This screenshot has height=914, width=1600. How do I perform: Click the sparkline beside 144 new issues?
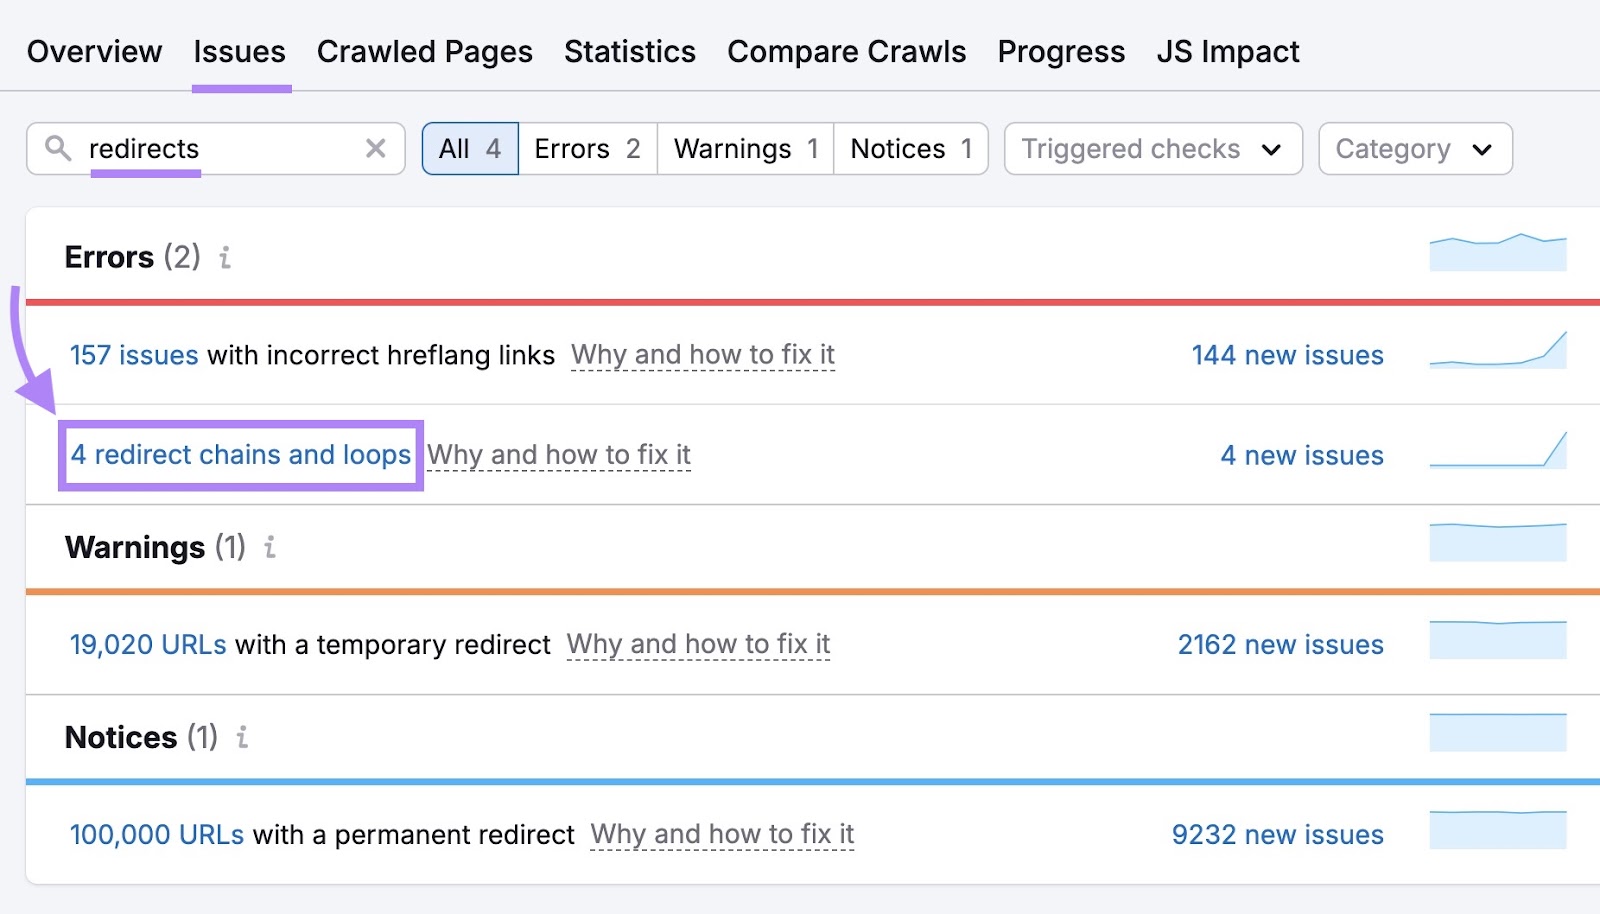1497,354
